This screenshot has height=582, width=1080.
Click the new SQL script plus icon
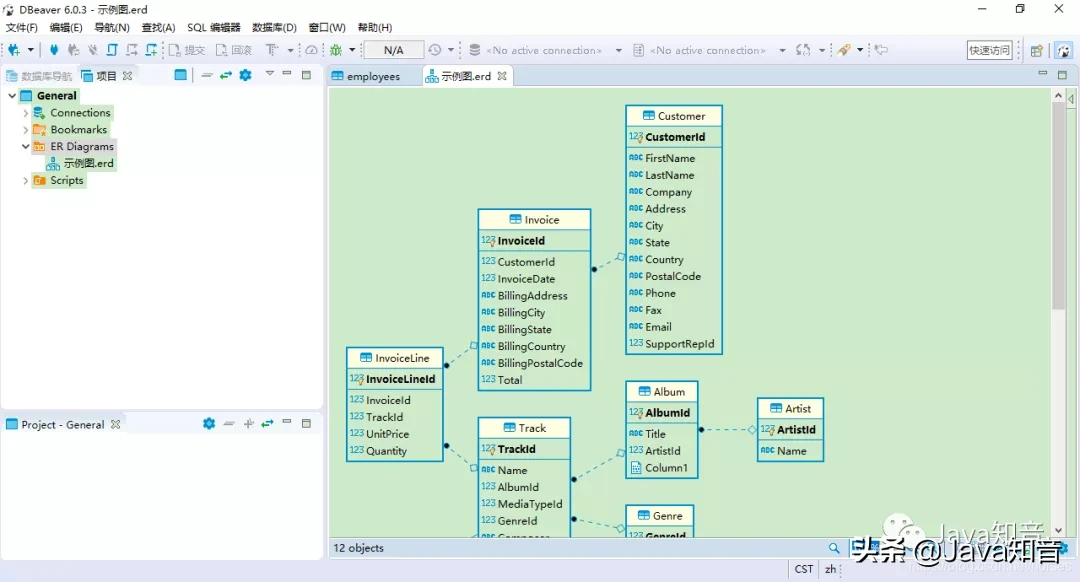pyautogui.click(x=152, y=50)
